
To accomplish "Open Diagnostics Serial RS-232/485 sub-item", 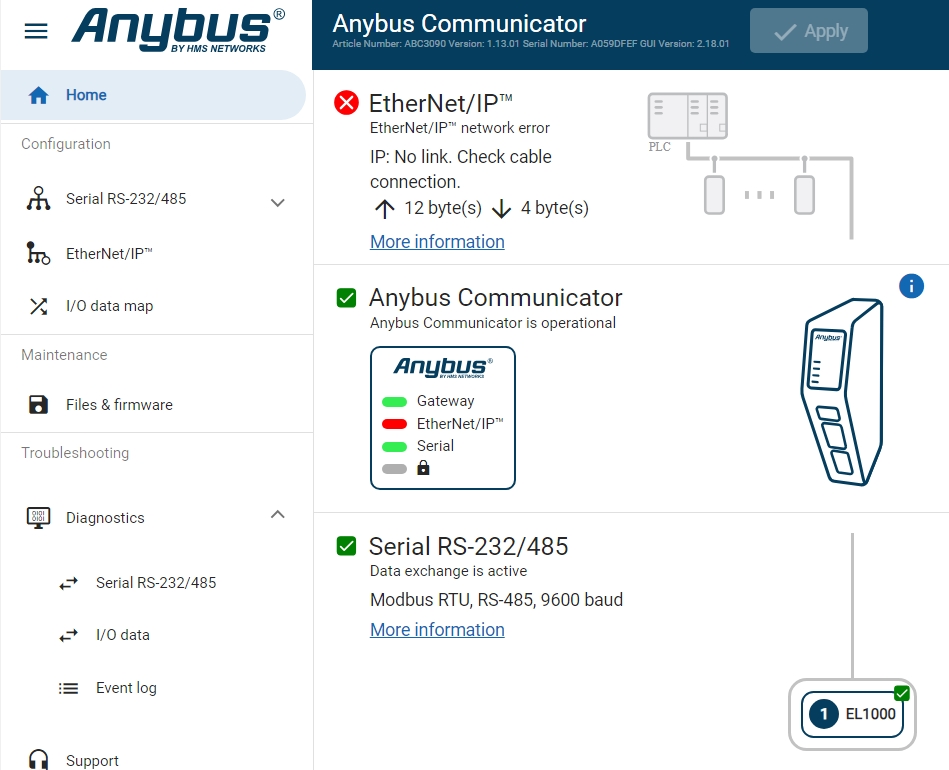I will pos(155,583).
